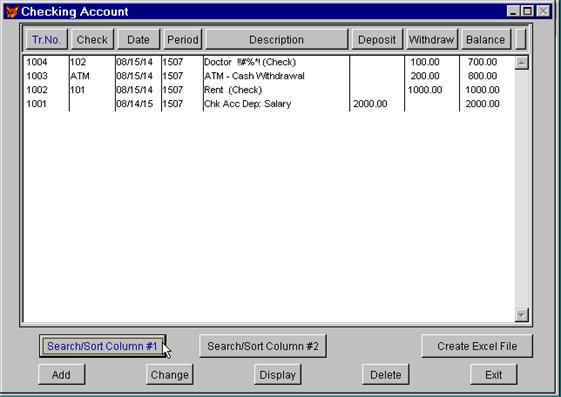
Task: Click the Check column header
Action: tap(92, 39)
